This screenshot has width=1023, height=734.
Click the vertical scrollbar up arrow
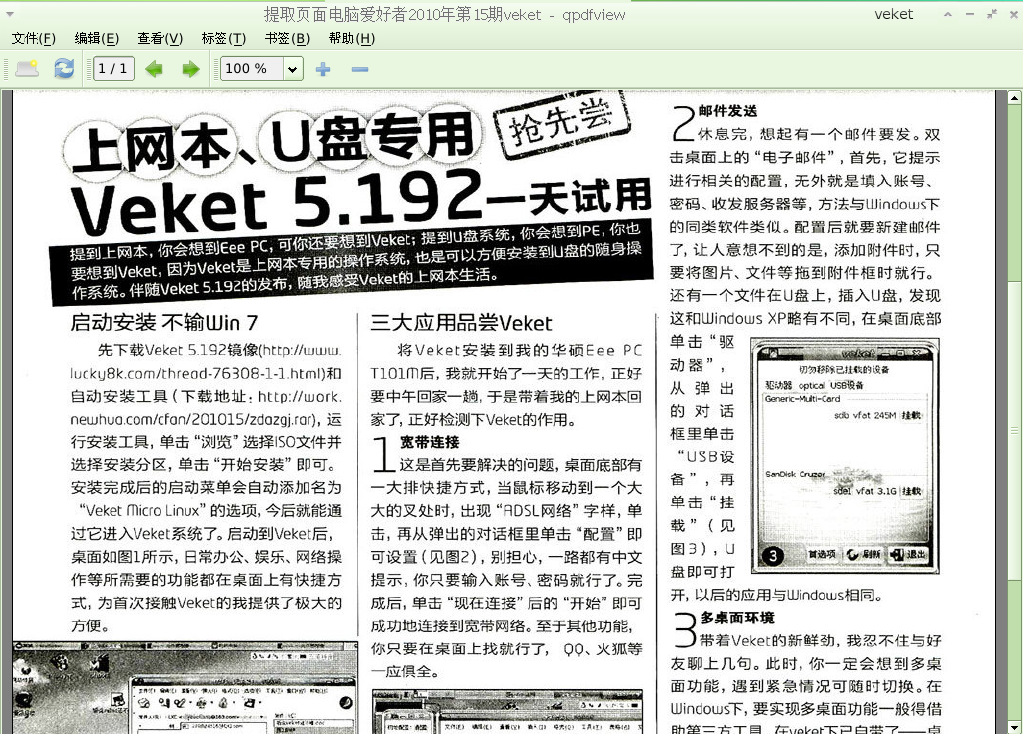pos(1014,98)
